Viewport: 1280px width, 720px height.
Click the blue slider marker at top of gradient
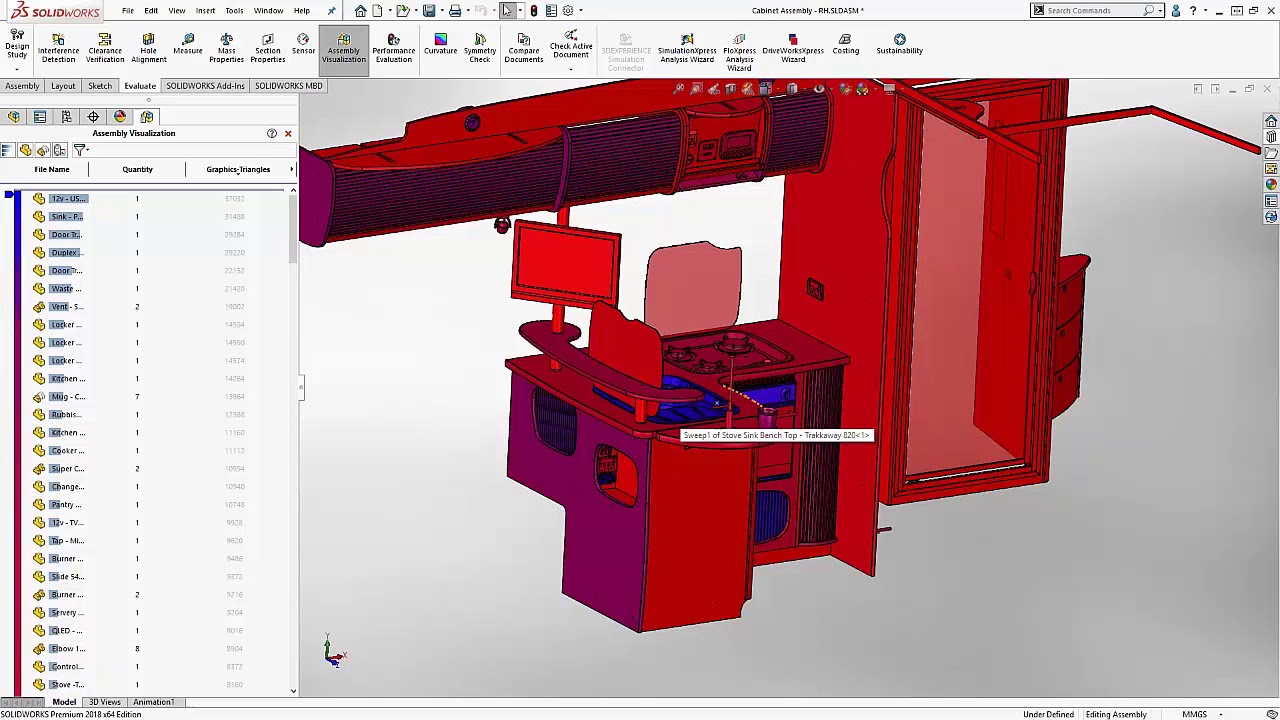(x=8, y=194)
